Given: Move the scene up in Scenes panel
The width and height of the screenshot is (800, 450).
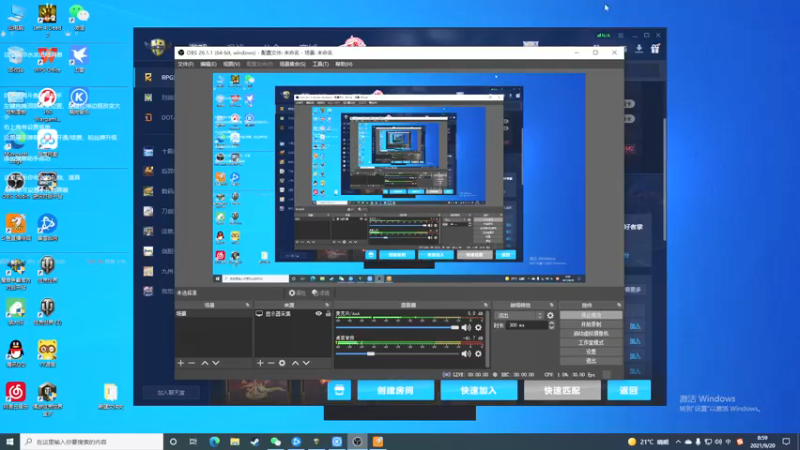Looking at the screenshot, I should (x=205, y=363).
